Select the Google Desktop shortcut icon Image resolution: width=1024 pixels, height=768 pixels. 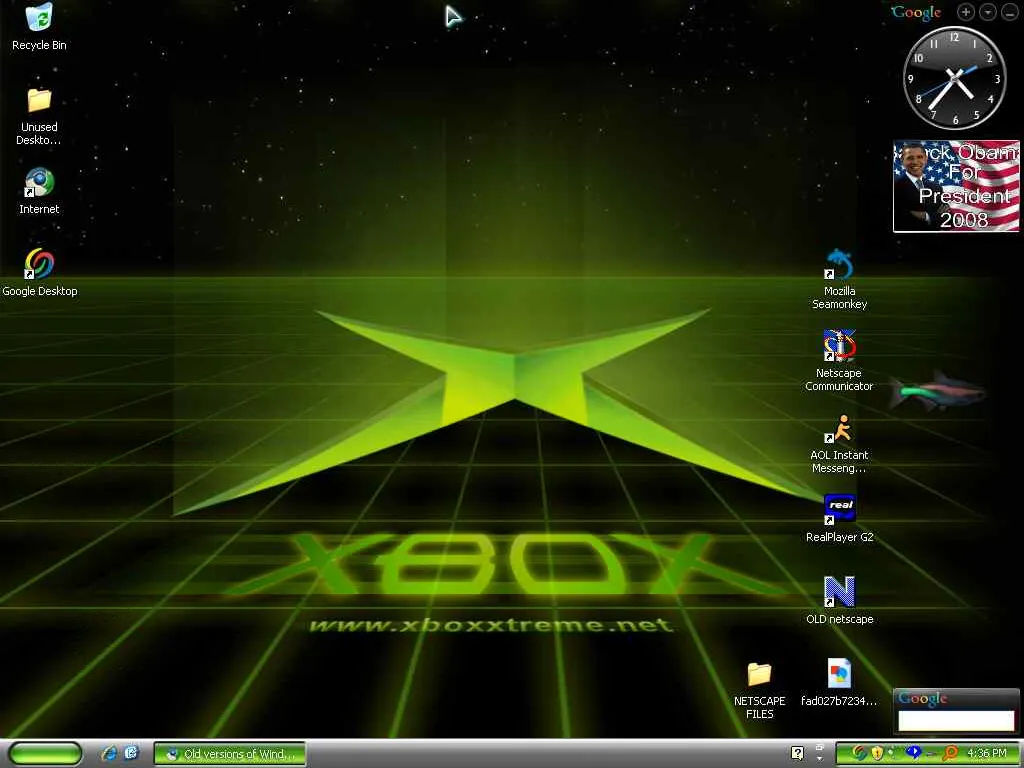pyautogui.click(x=39, y=264)
